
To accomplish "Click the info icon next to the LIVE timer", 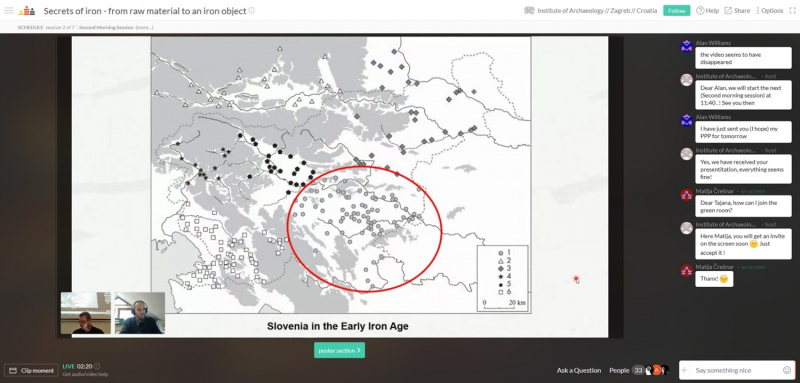I will click(97, 366).
